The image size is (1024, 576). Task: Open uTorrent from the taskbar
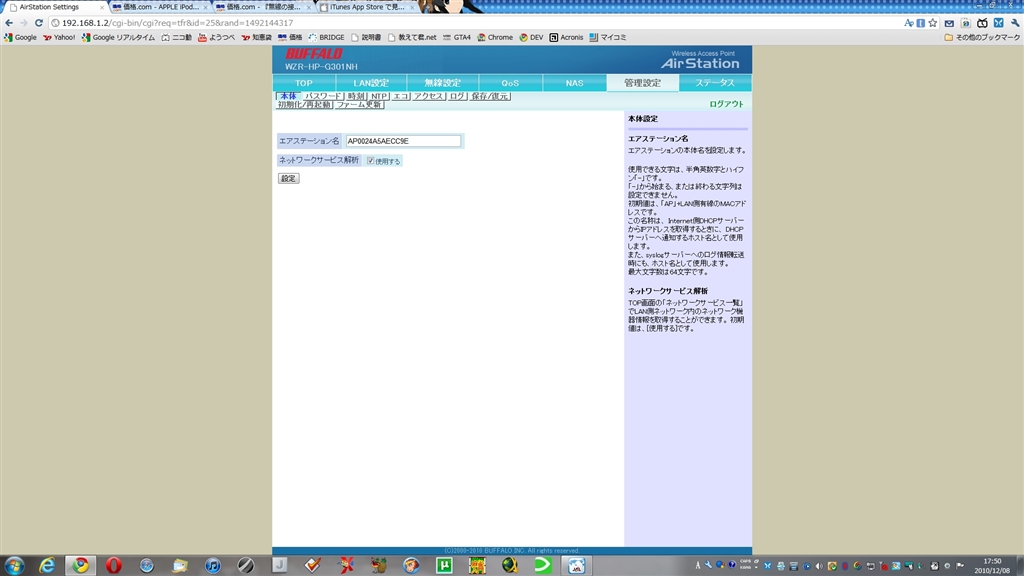tap(444, 565)
